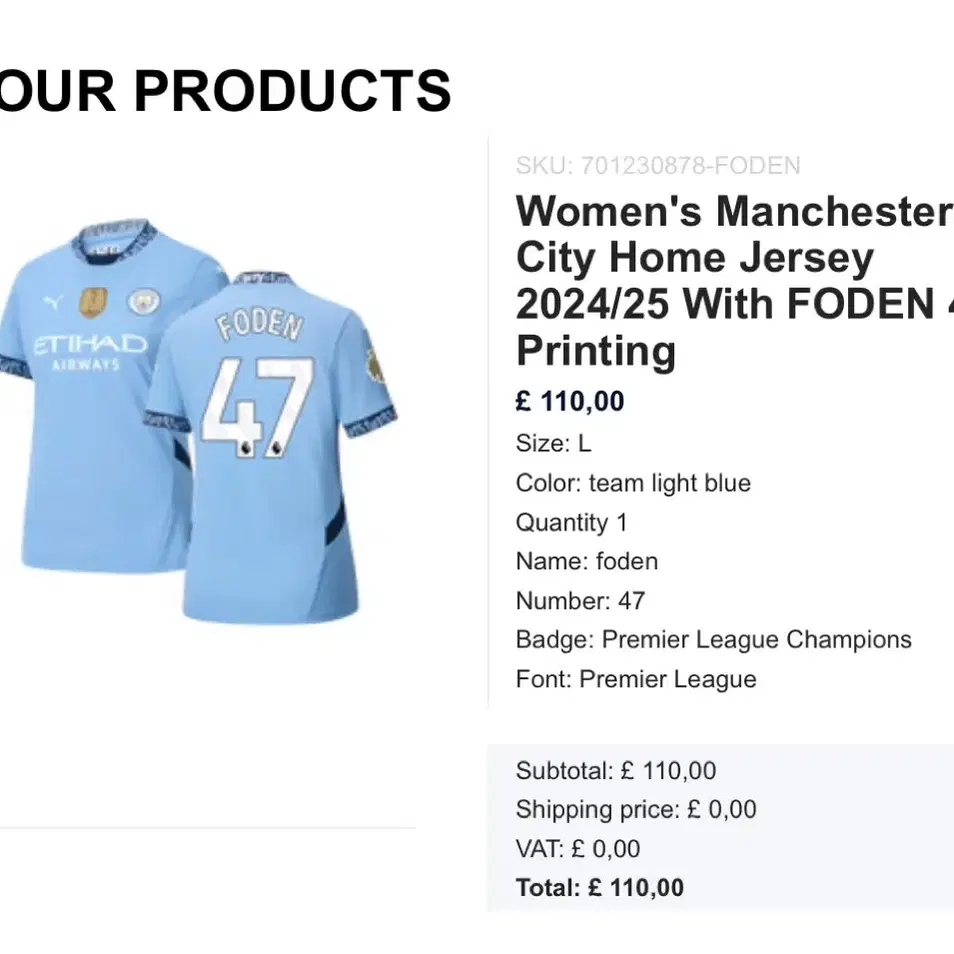Click the Subtotal: £ 110,00 row
The height and width of the screenshot is (954, 954).
tap(616, 771)
